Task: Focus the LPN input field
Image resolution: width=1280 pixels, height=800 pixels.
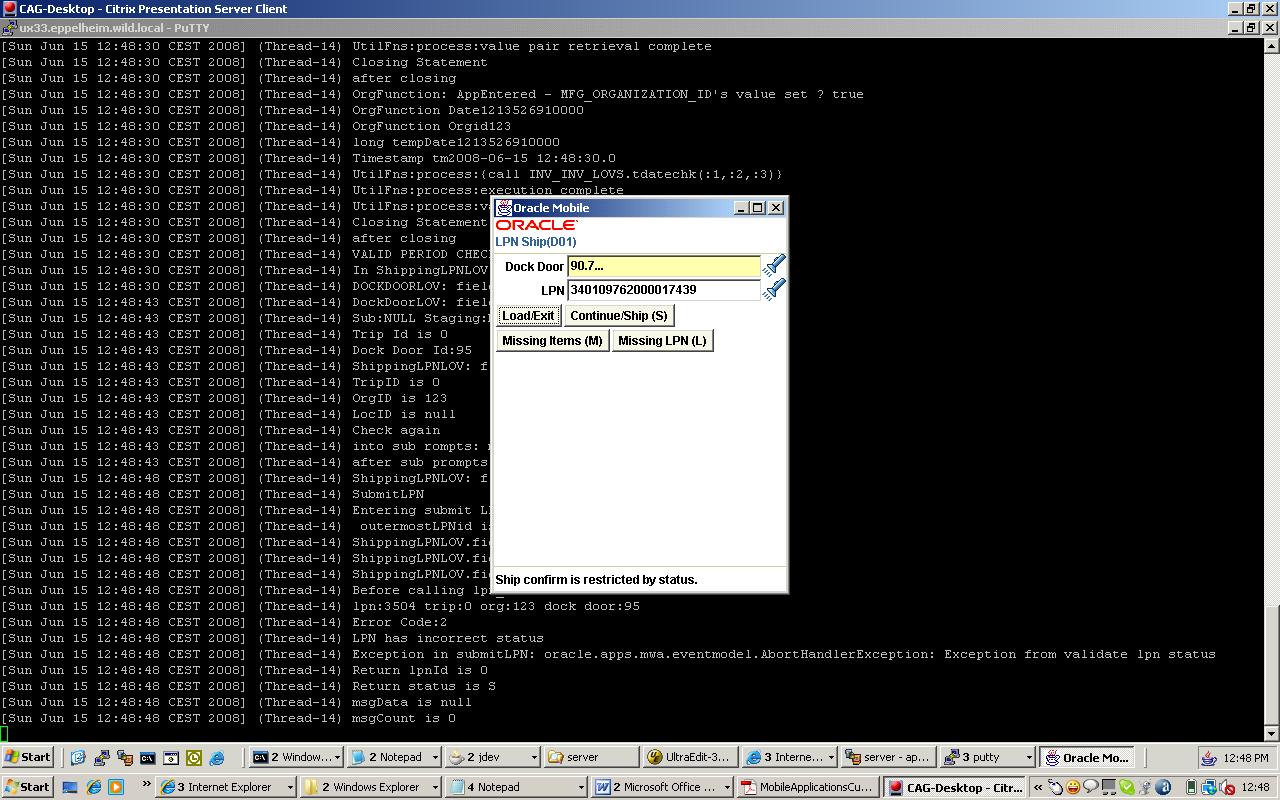Action: click(664, 290)
